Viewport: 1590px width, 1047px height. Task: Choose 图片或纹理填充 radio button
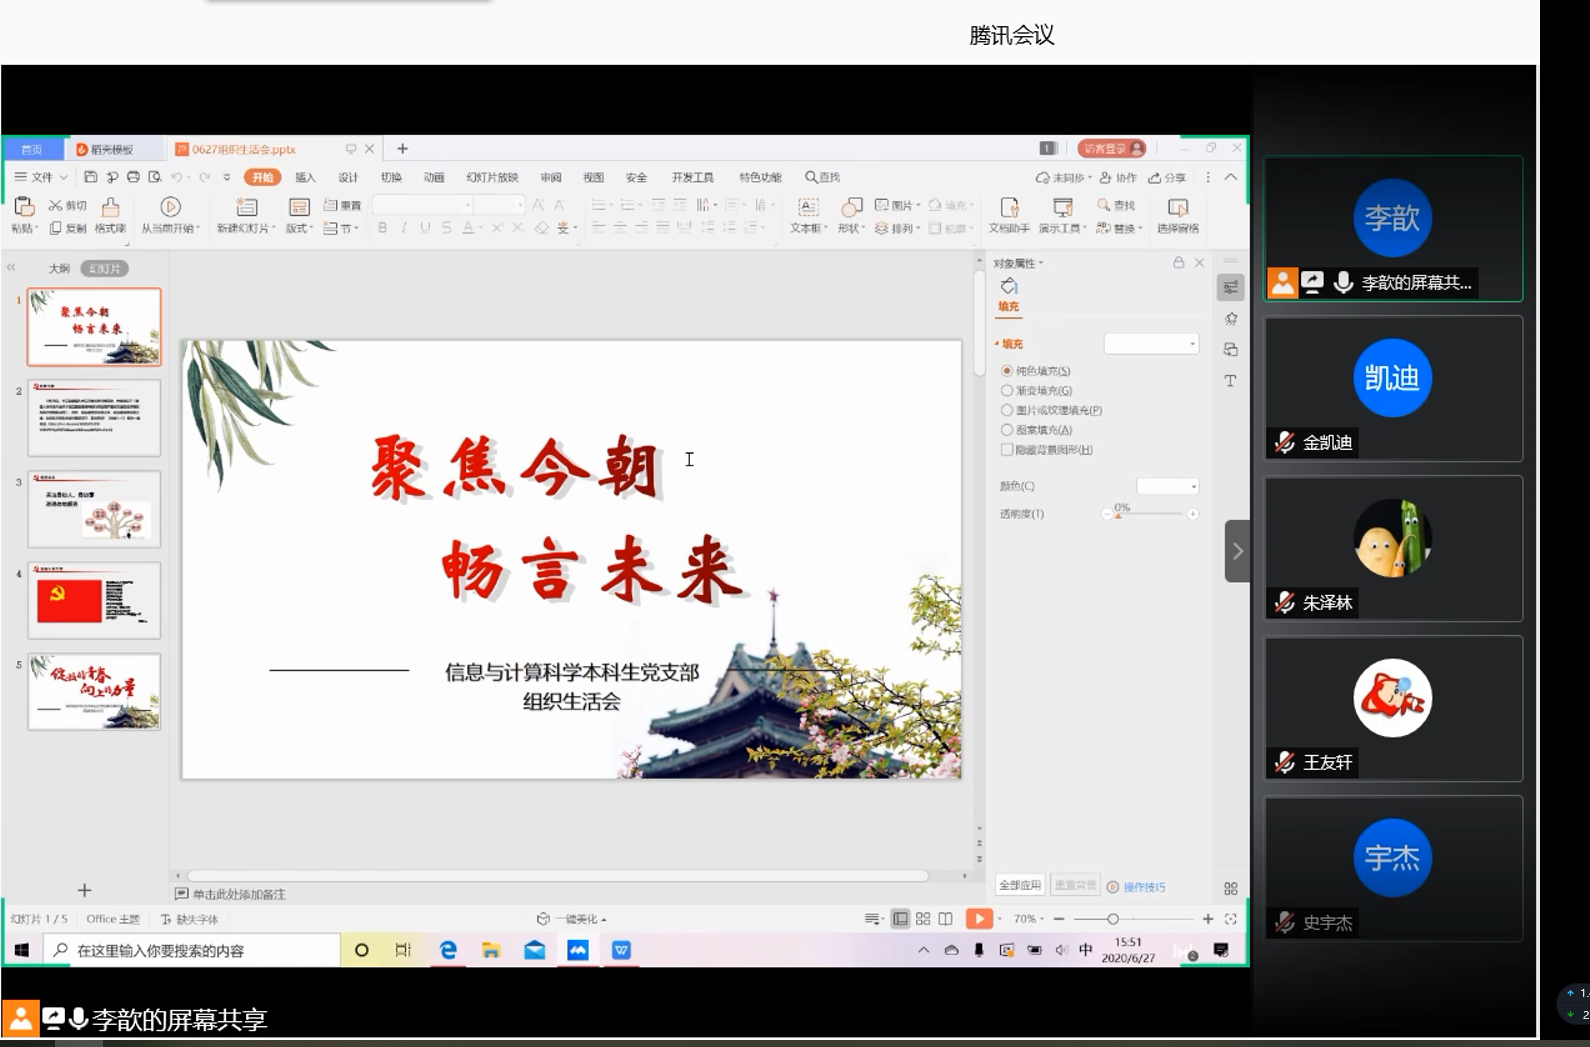click(x=1007, y=410)
